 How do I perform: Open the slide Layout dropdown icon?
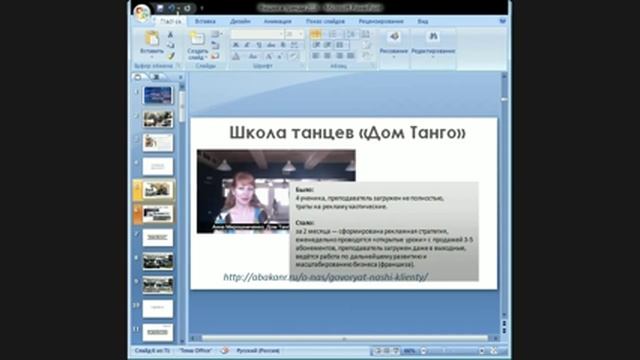(216, 35)
